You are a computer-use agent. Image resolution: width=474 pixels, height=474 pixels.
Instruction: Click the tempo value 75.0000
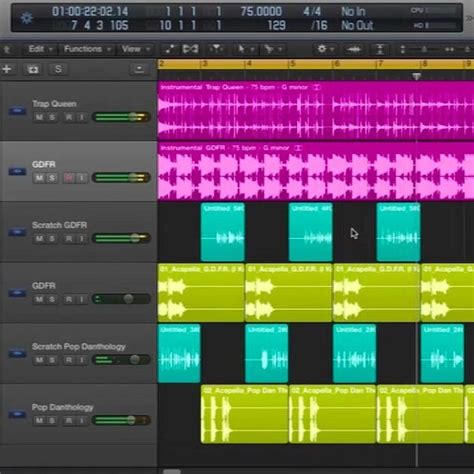261,12
